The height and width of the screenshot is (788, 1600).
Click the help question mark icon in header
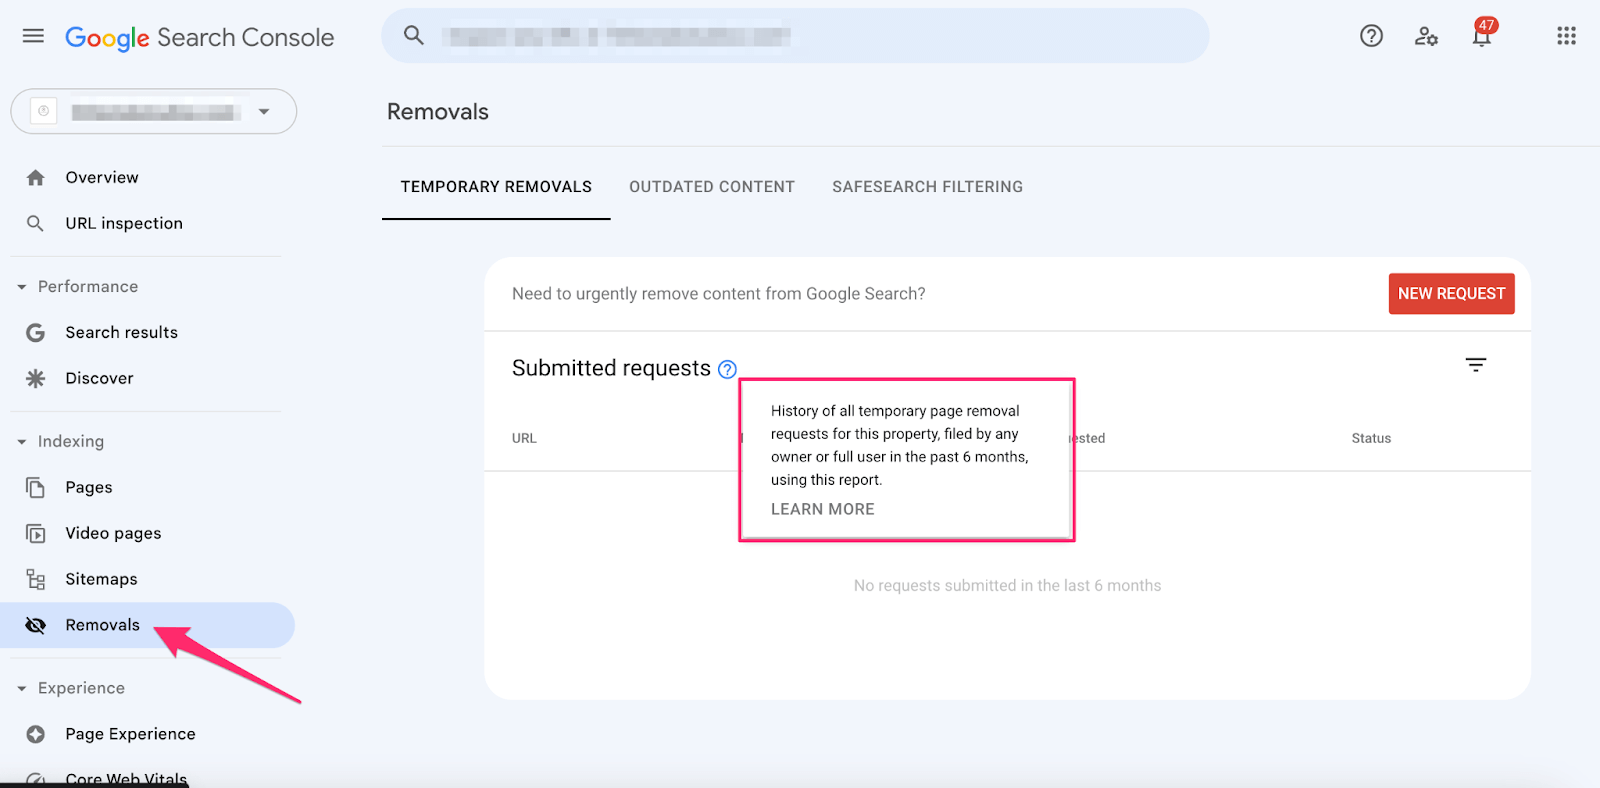1371,36
